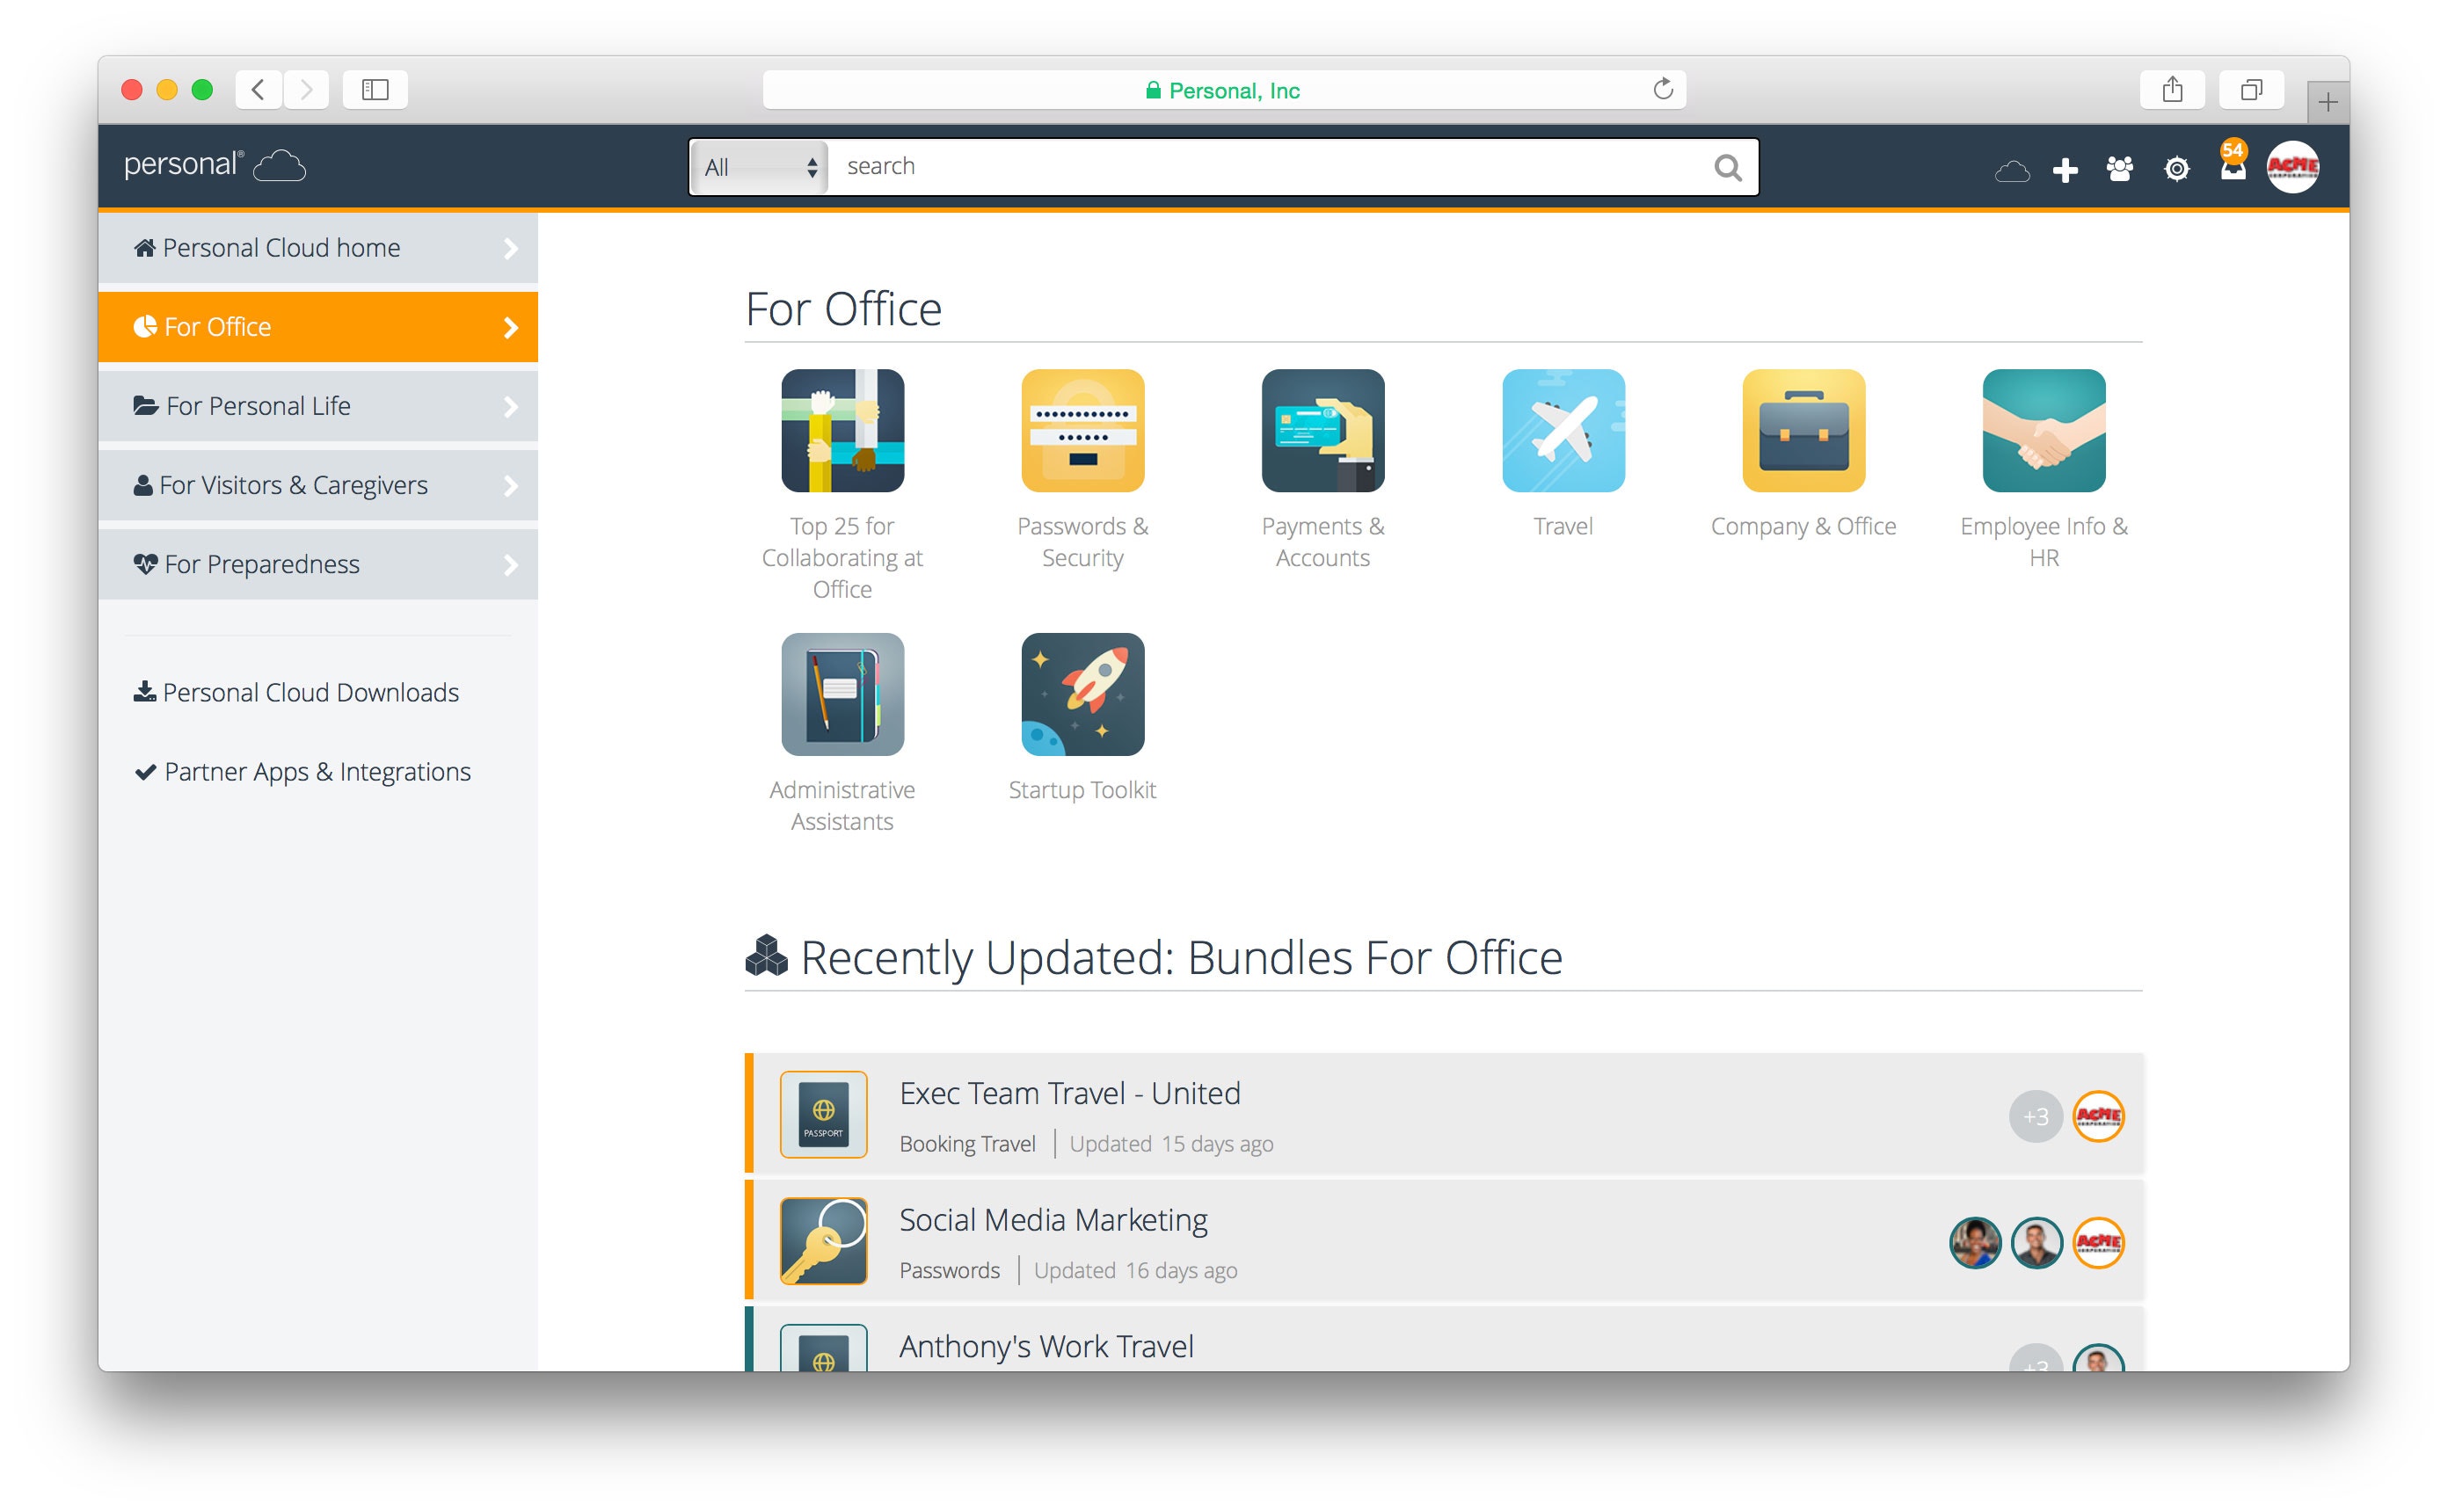Open the Startup Toolkit rocket icon
2448x1512 pixels.
point(1082,694)
